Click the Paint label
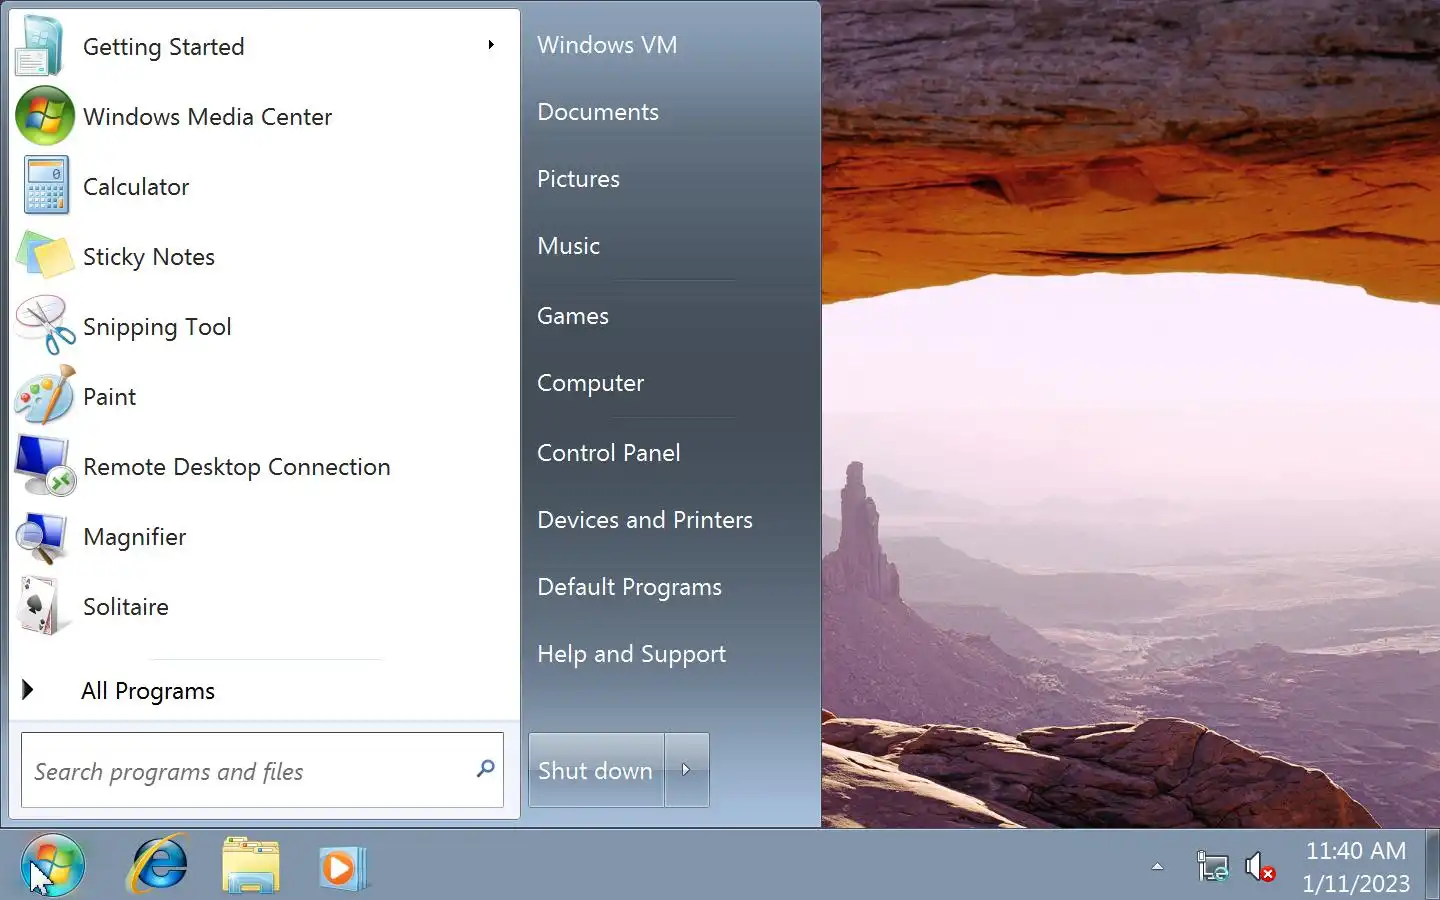The image size is (1440, 900). 109,397
